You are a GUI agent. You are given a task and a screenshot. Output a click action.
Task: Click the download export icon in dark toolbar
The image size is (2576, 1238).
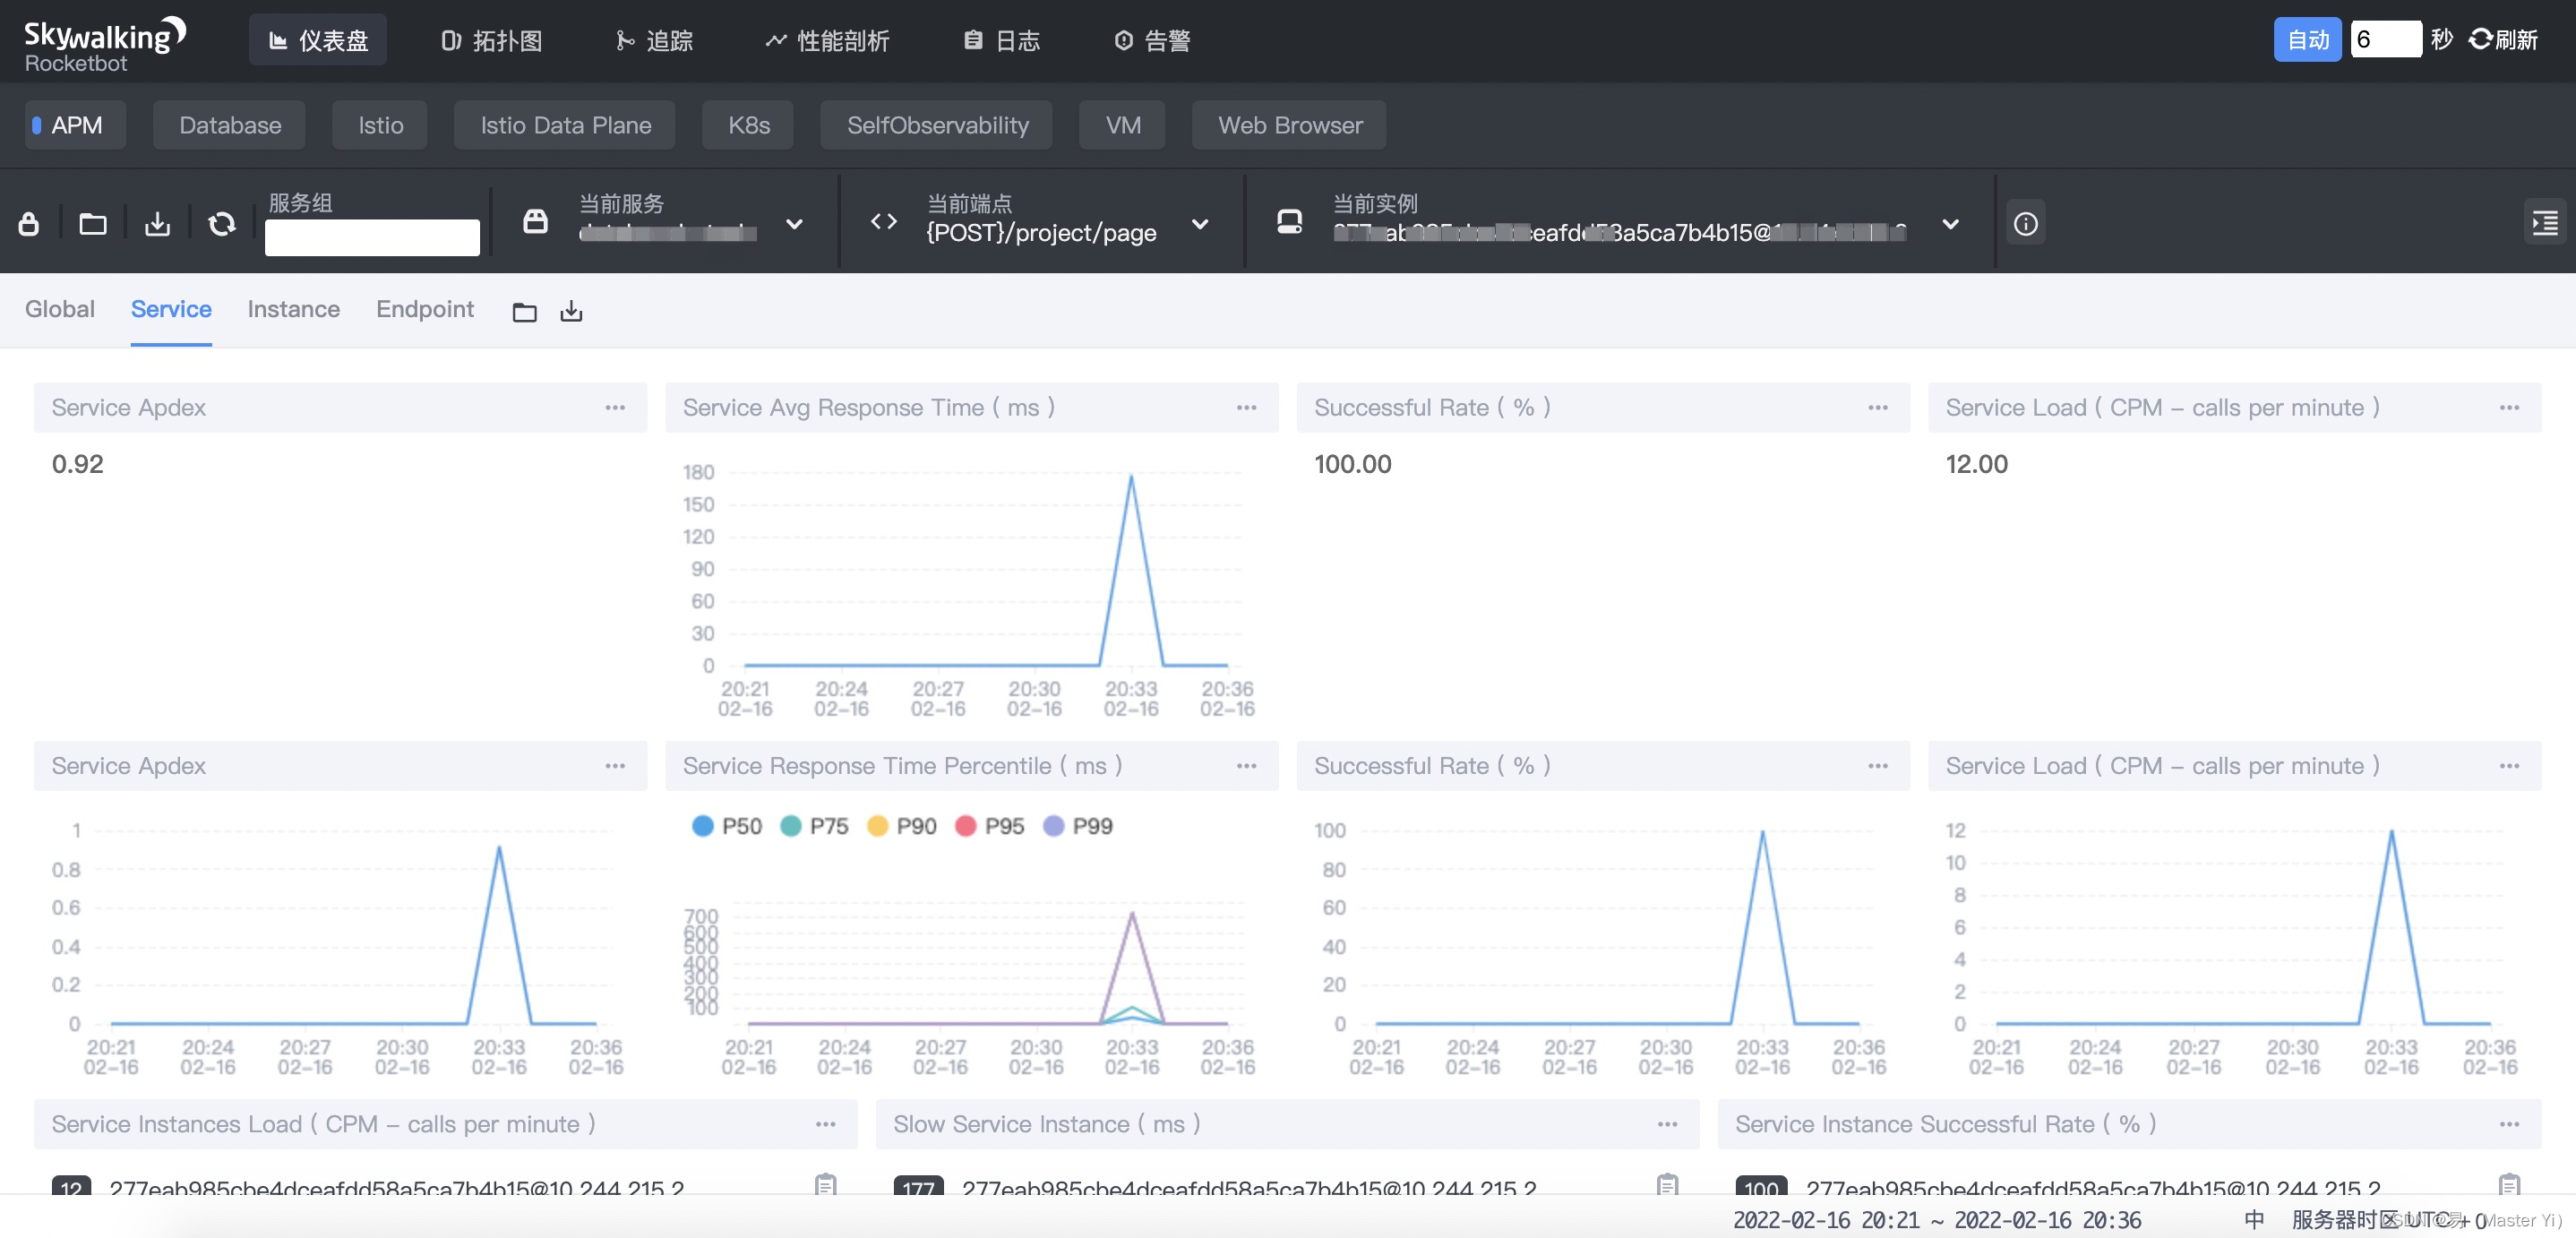[x=157, y=224]
